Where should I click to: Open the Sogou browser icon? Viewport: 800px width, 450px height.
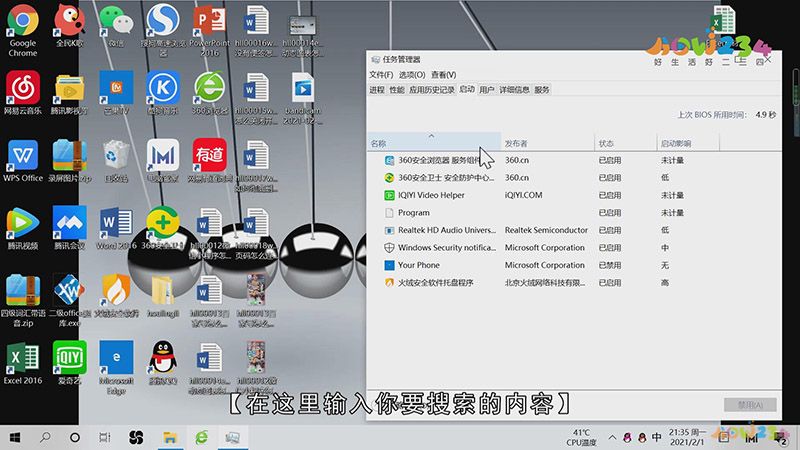(163, 30)
